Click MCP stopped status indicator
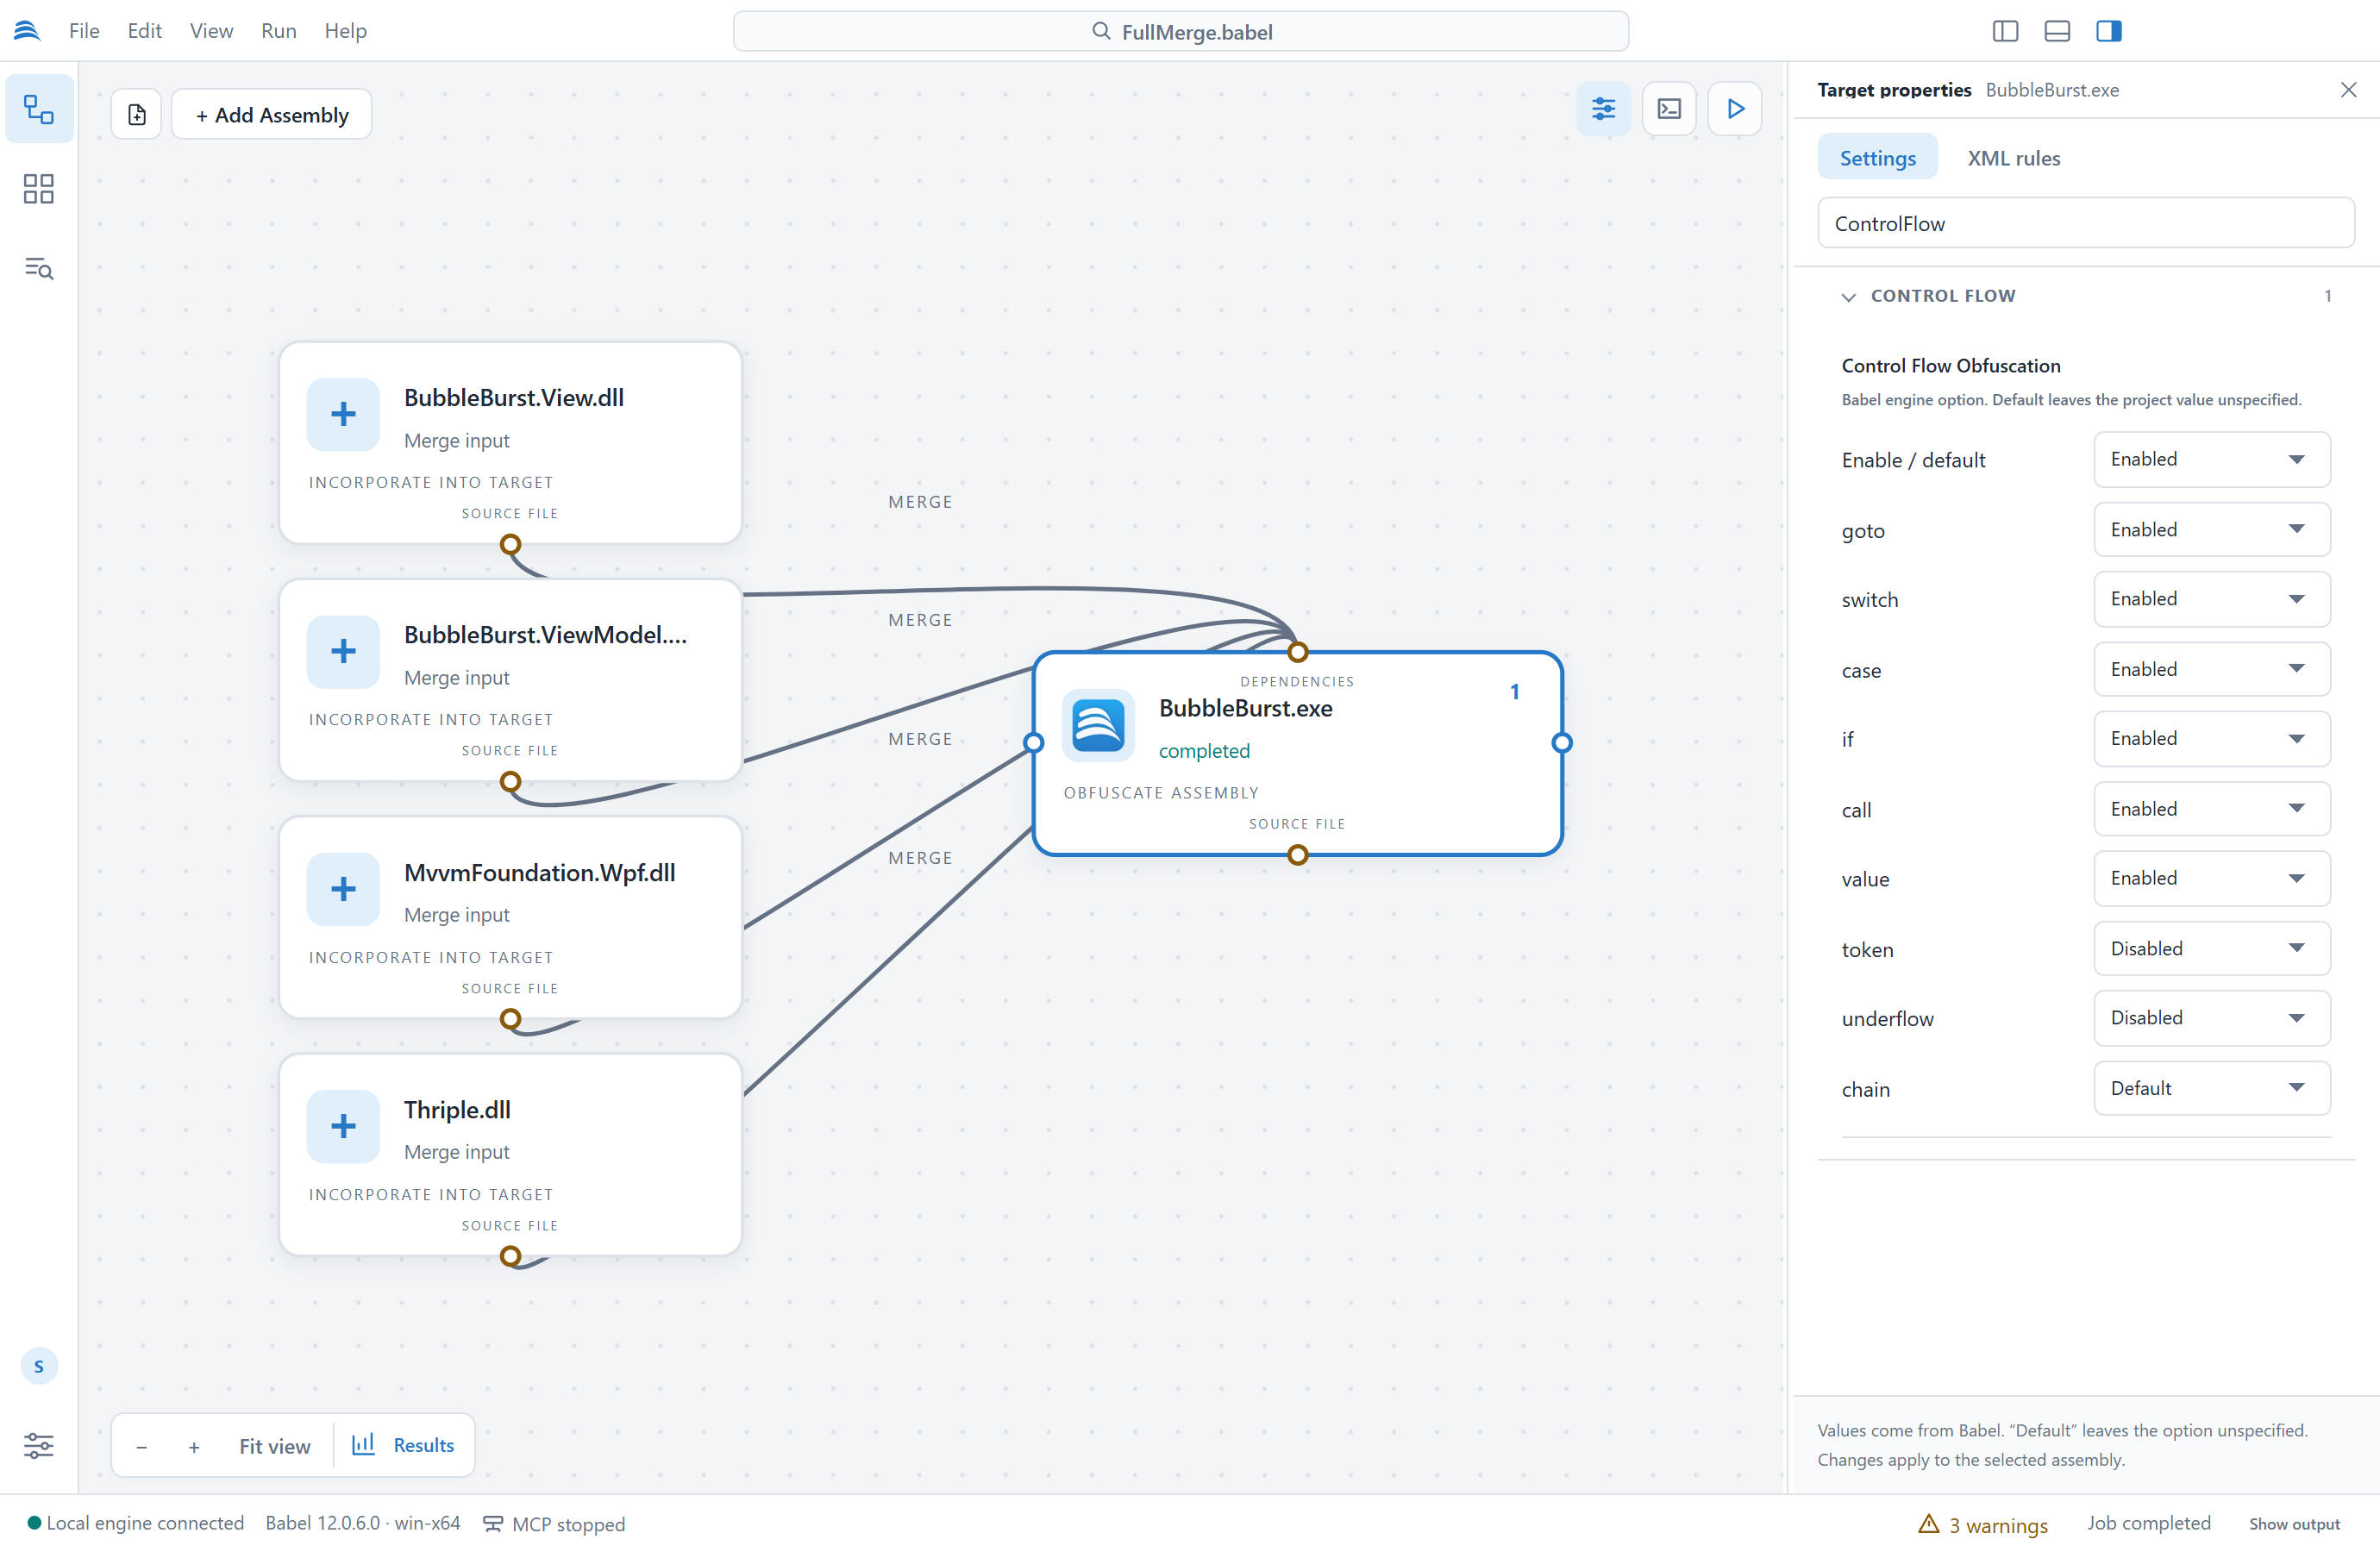This screenshot has width=2380, height=1552. [x=554, y=1524]
